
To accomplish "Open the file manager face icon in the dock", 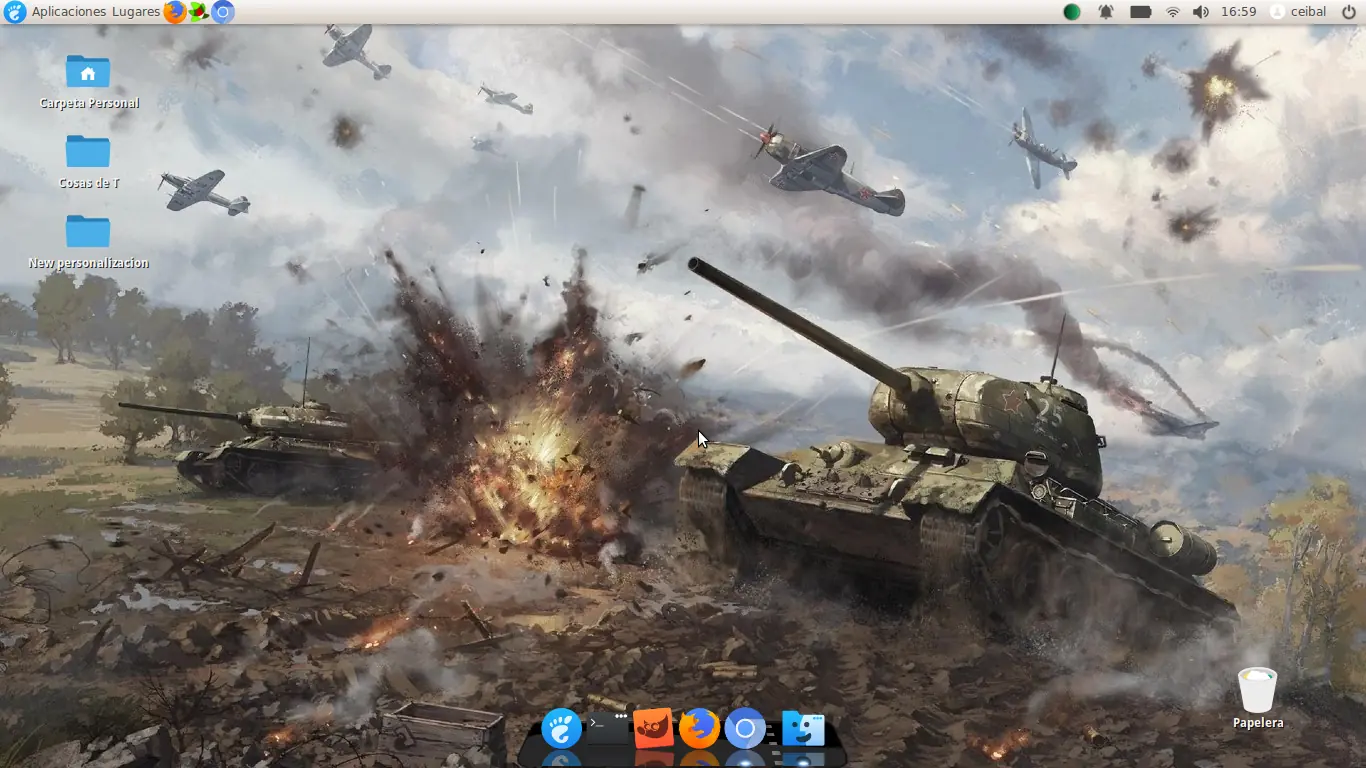I will coord(803,730).
